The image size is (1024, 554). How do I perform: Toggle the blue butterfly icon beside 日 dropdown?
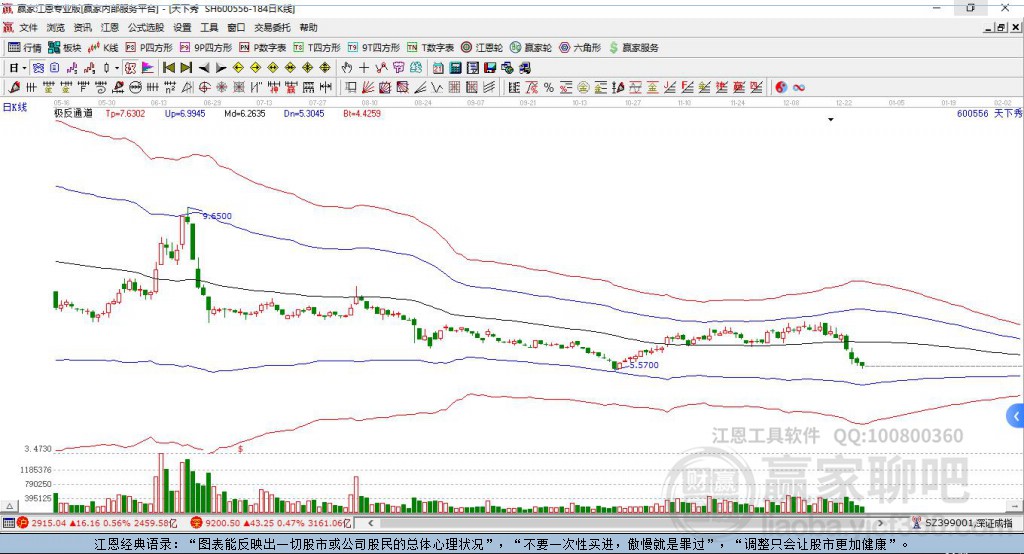click(39, 68)
